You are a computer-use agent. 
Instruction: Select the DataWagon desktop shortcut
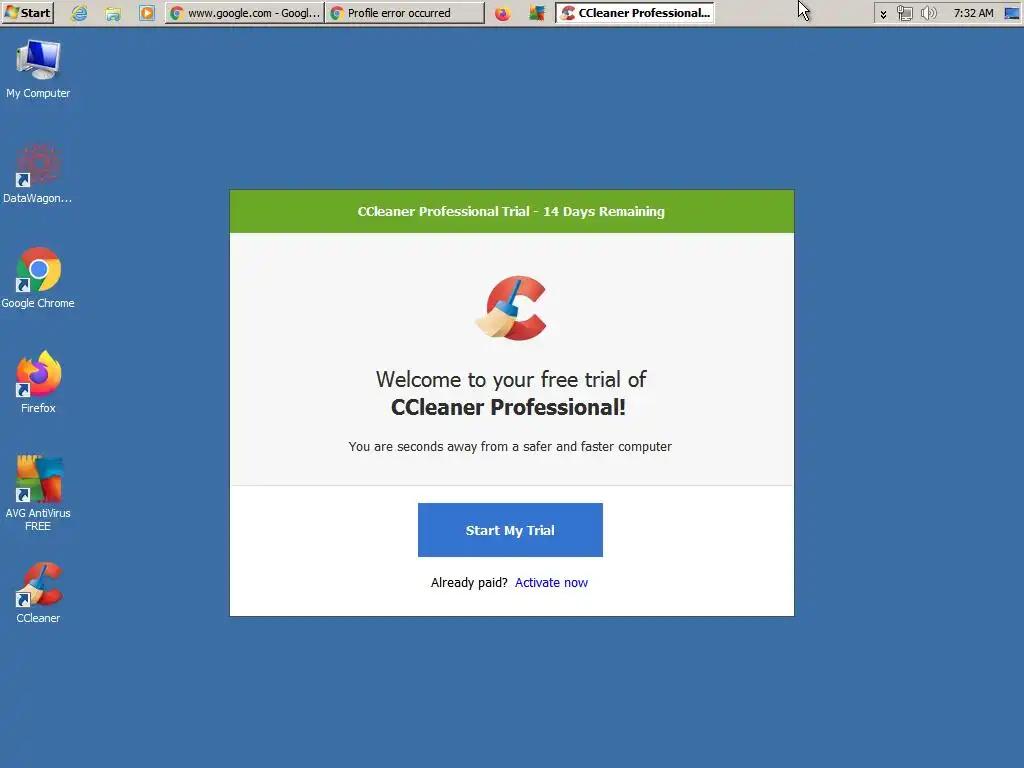point(38,173)
